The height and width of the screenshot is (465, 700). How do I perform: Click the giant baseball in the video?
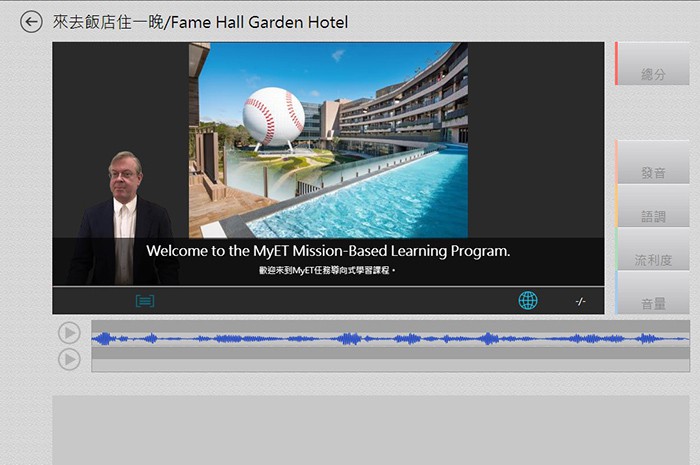coord(273,117)
